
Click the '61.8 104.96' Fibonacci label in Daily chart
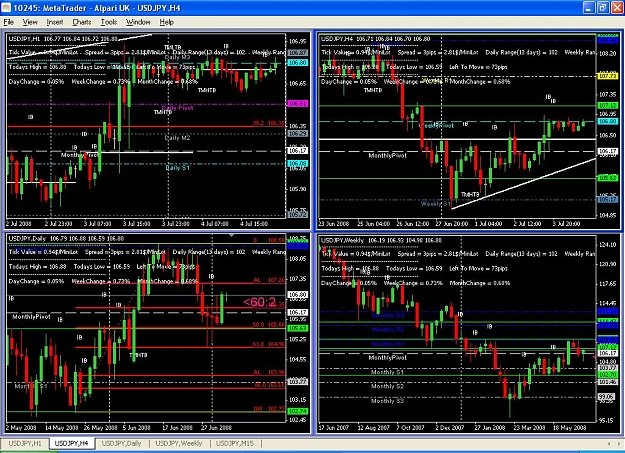tap(269, 344)
